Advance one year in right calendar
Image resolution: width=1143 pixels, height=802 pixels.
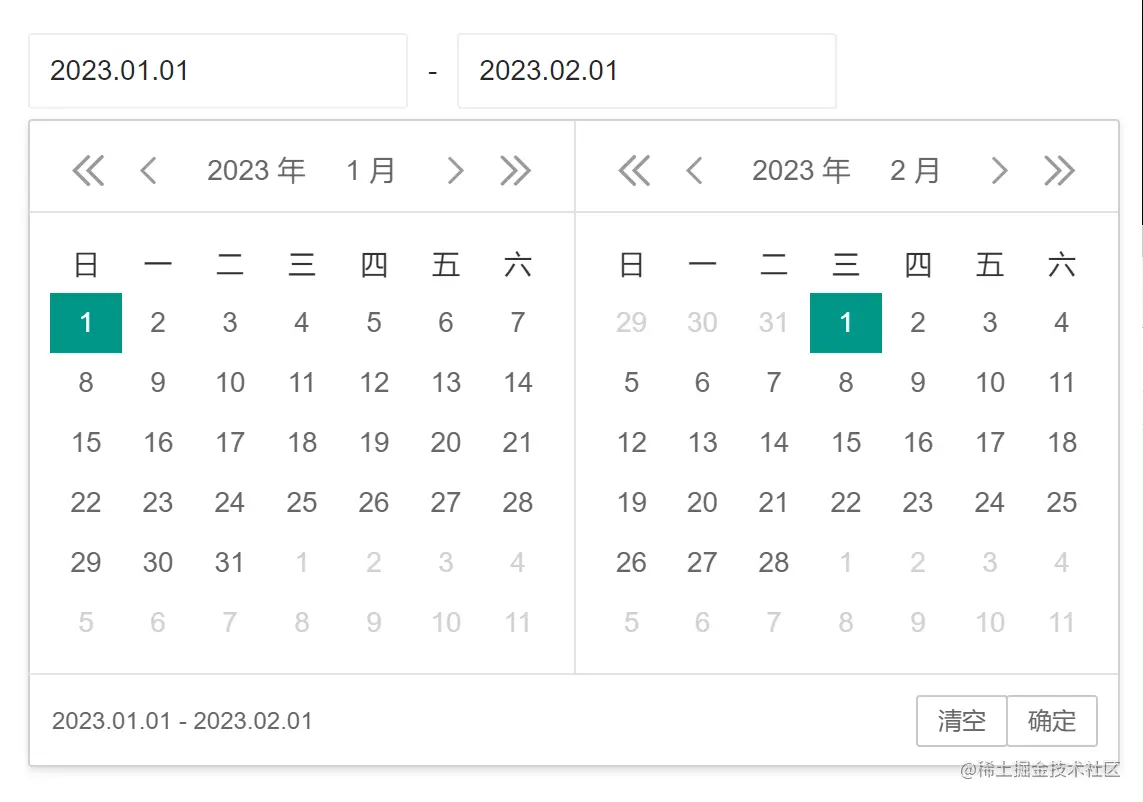coord(1060,171)
